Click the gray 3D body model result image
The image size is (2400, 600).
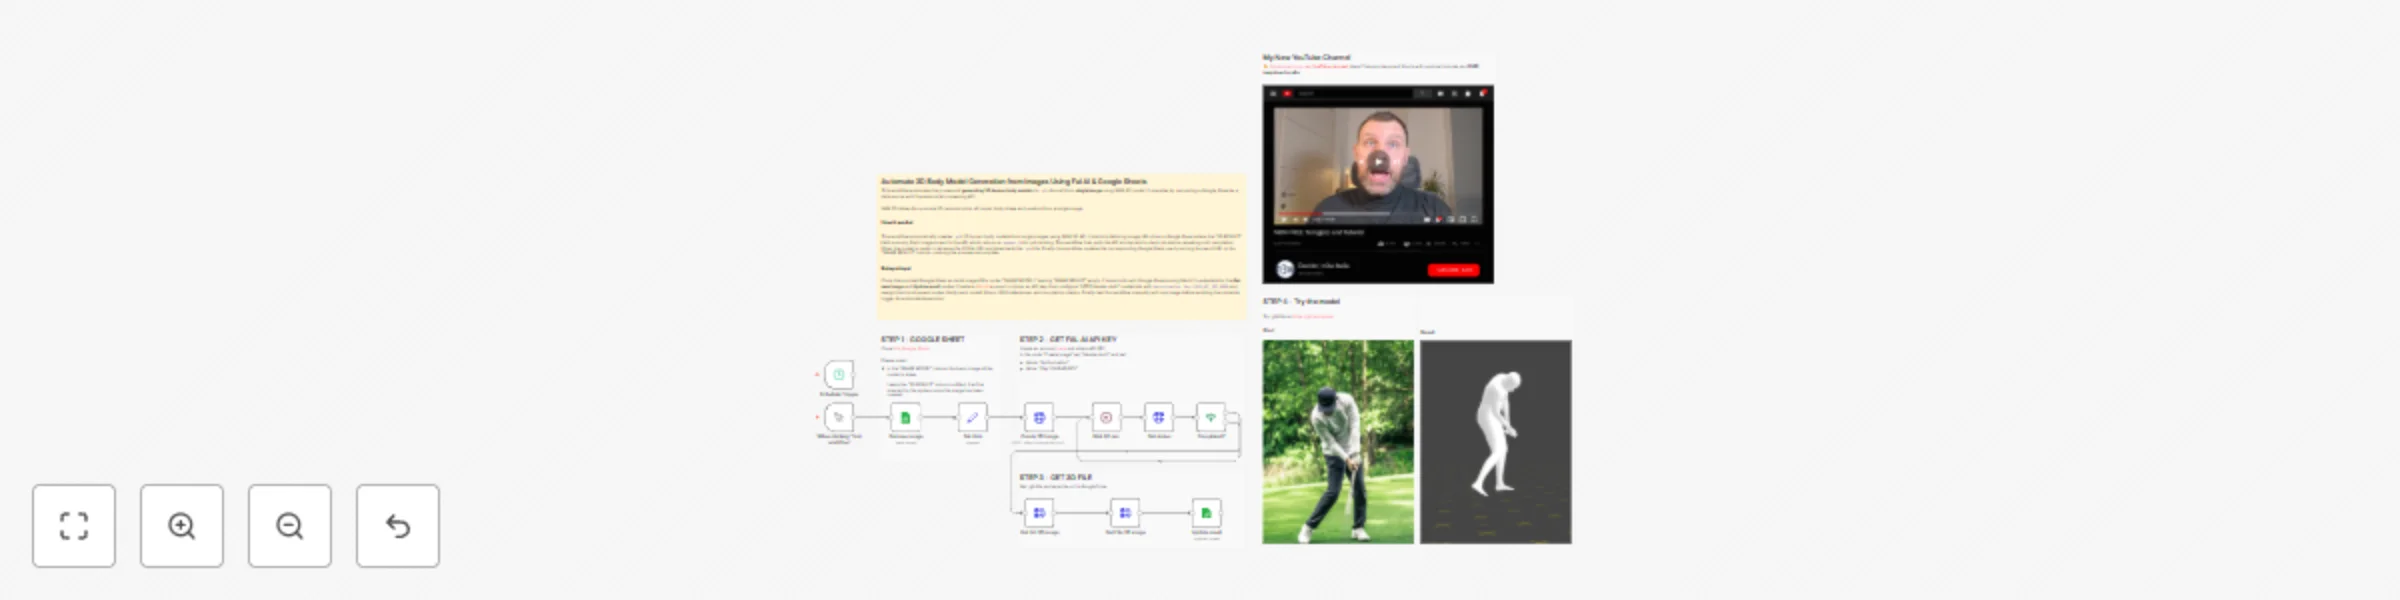click(x=1496, y=442)
